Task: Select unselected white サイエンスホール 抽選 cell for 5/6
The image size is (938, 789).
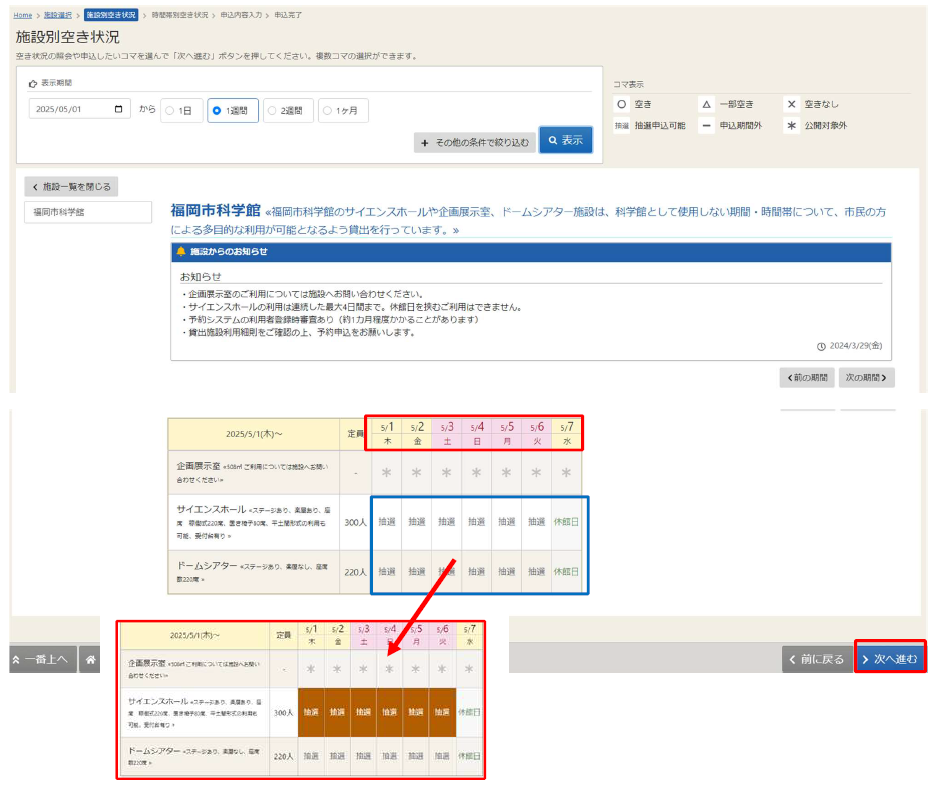Action: (536, 522)
